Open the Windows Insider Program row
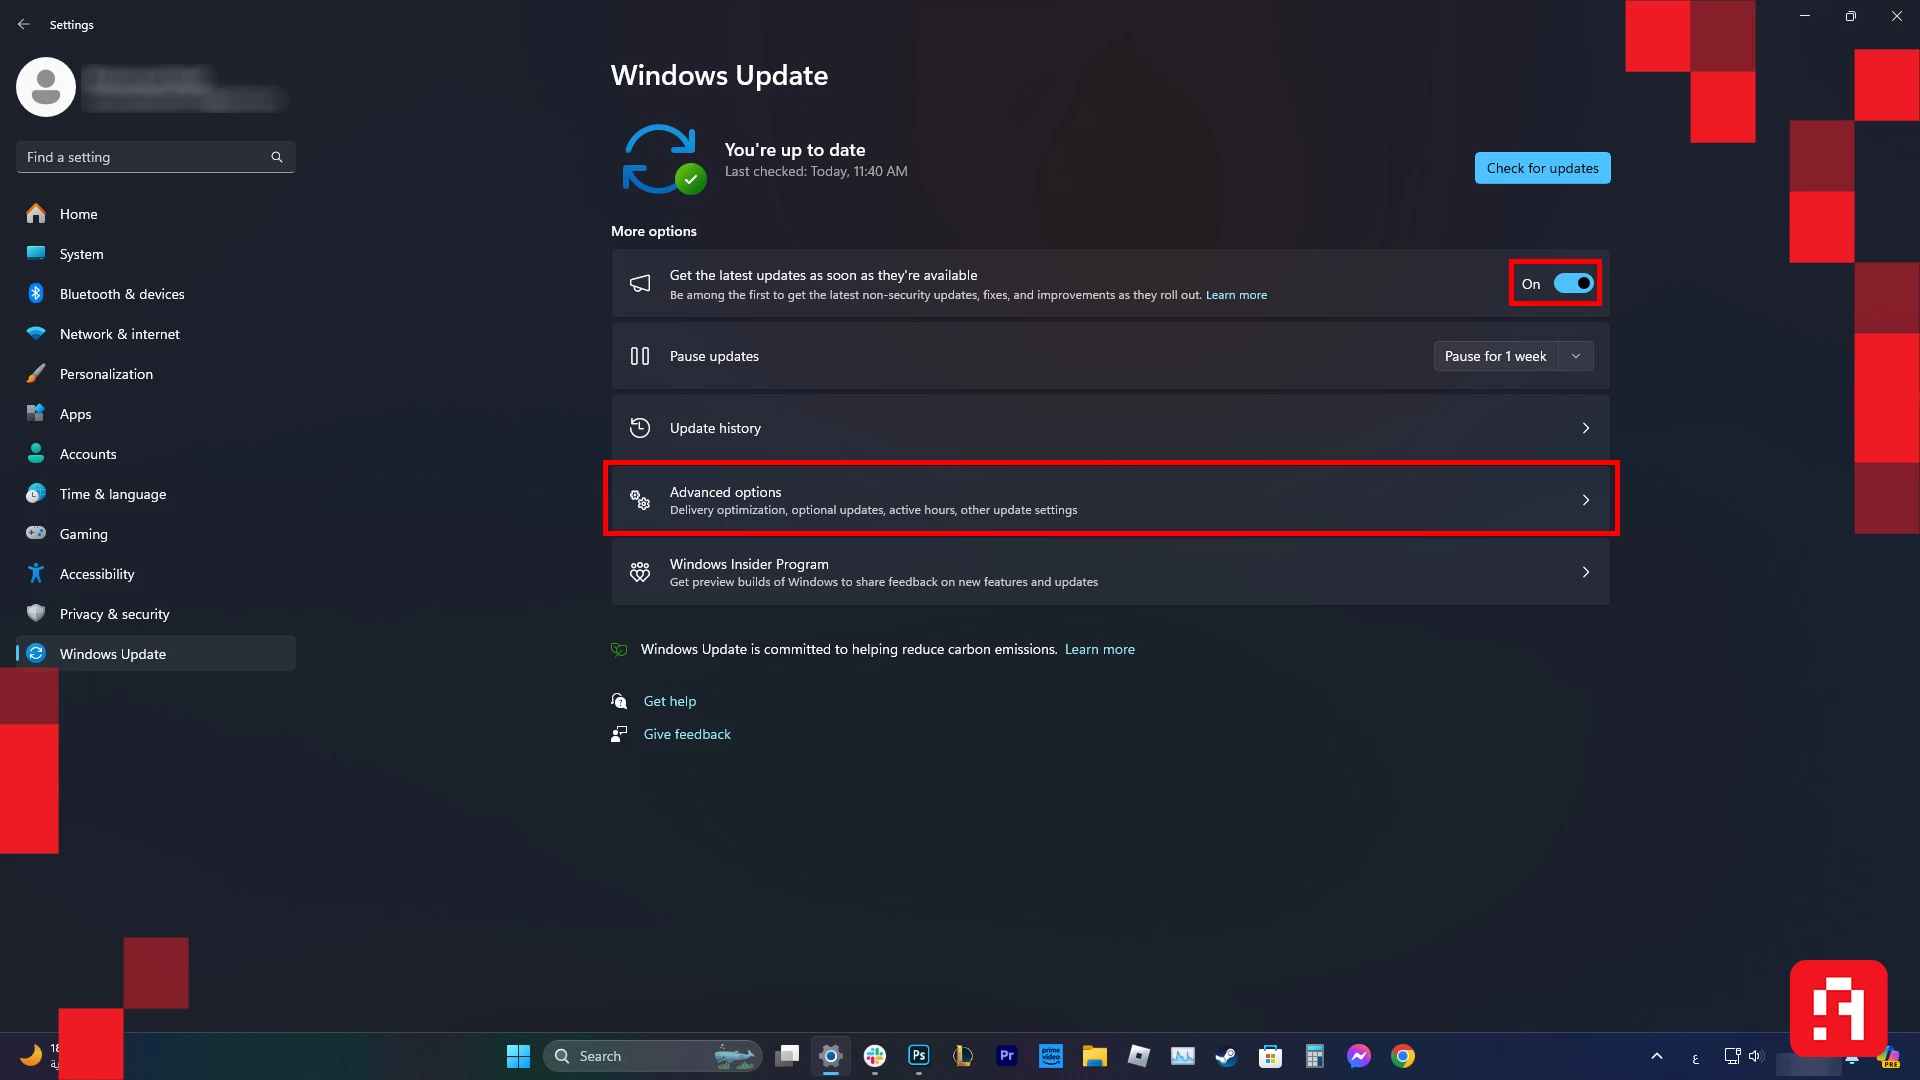 pyautogui.click(x=1110, y=572)
